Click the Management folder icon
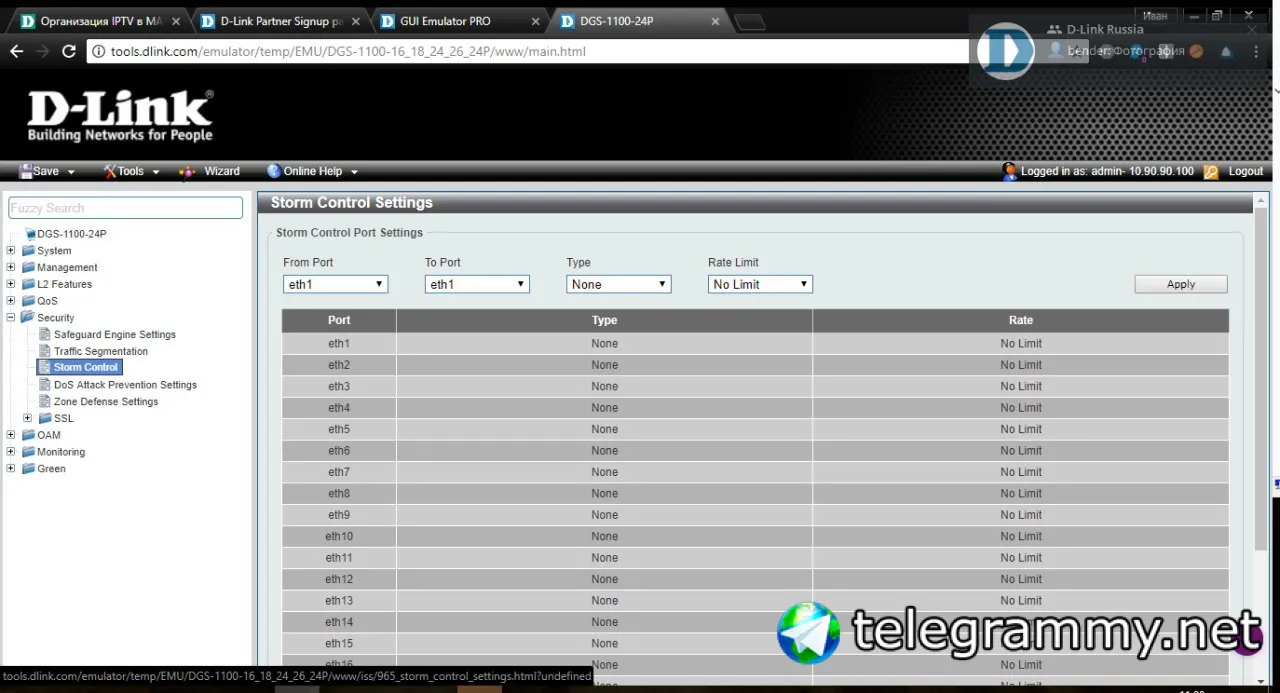This screenshot has width=1280, height=693. [x=28, y=267]
